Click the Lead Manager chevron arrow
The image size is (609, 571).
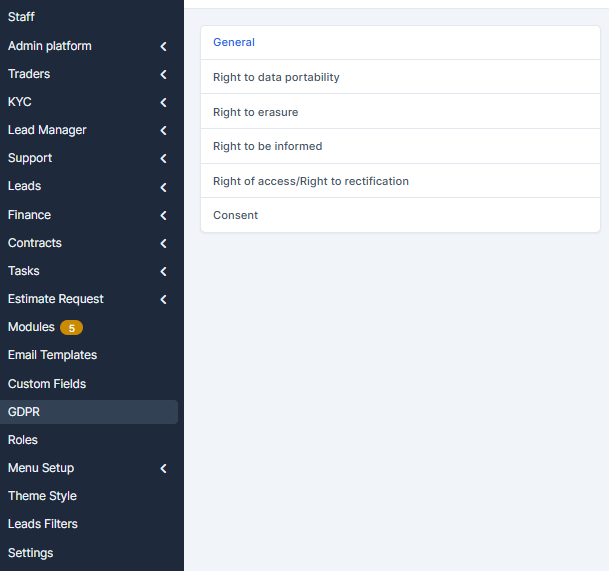pos(163,130)
